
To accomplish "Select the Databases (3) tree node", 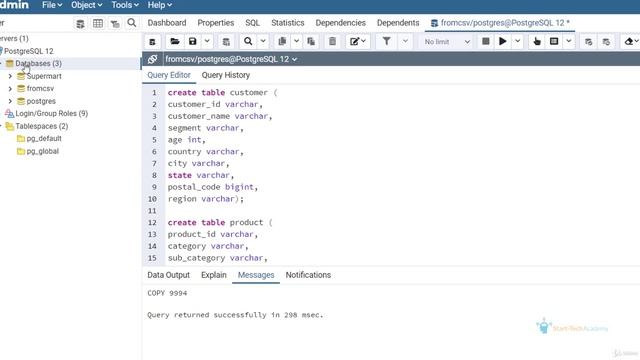I will click(38, 64).
